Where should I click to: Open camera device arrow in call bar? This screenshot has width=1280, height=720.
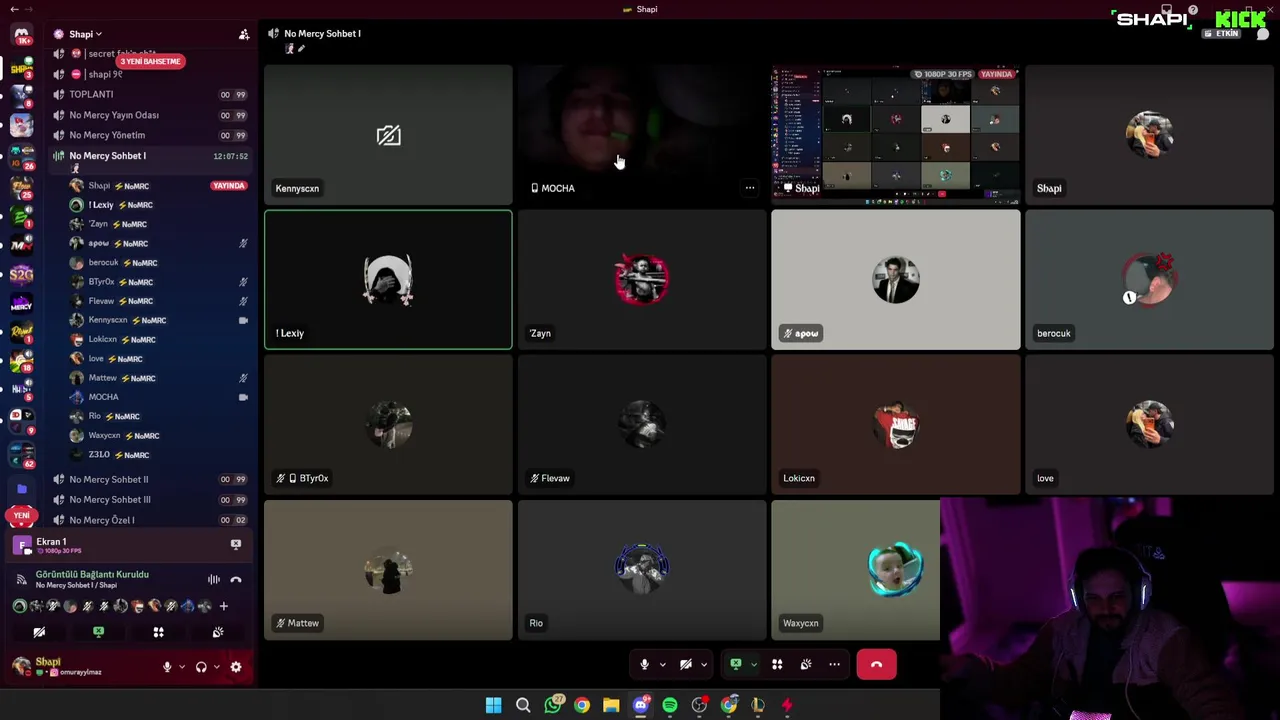(x=704, y=664)
